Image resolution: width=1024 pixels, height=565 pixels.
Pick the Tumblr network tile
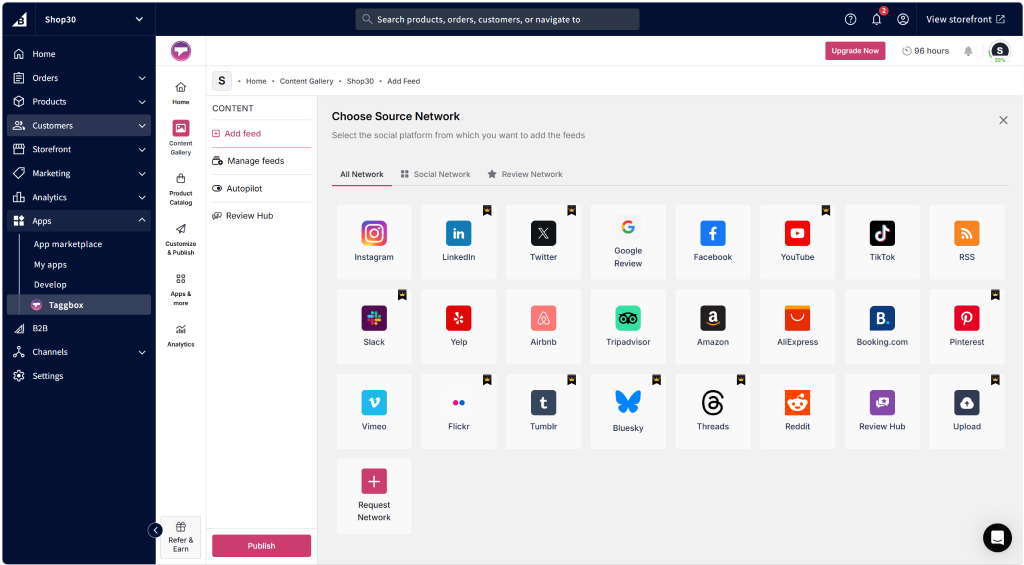pyautogui.click(x=543, y=411)
